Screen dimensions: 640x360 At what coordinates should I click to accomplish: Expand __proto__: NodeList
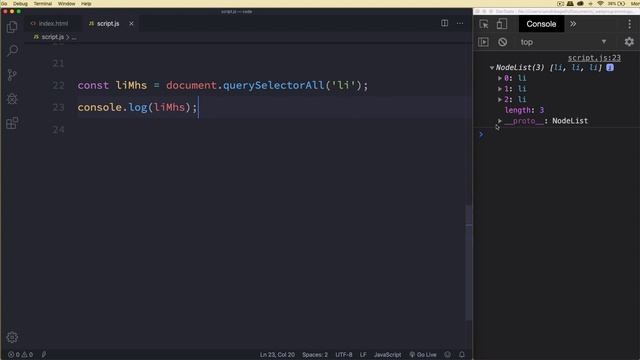(x=500, y=121)
